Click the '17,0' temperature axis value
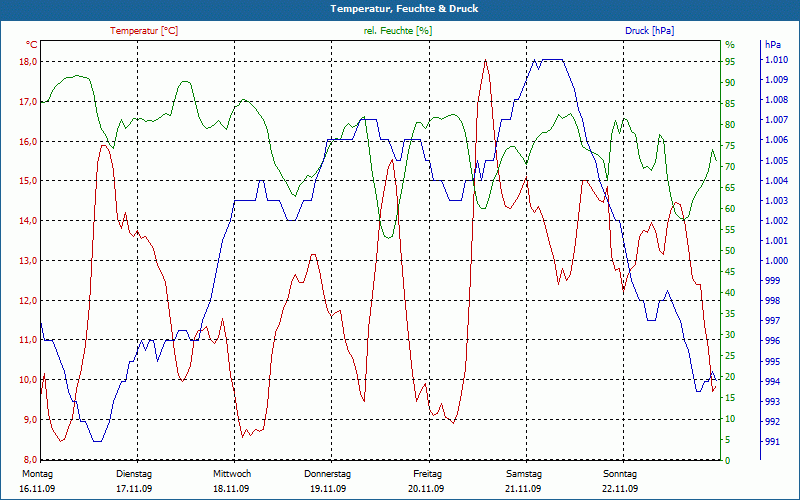 28,102
